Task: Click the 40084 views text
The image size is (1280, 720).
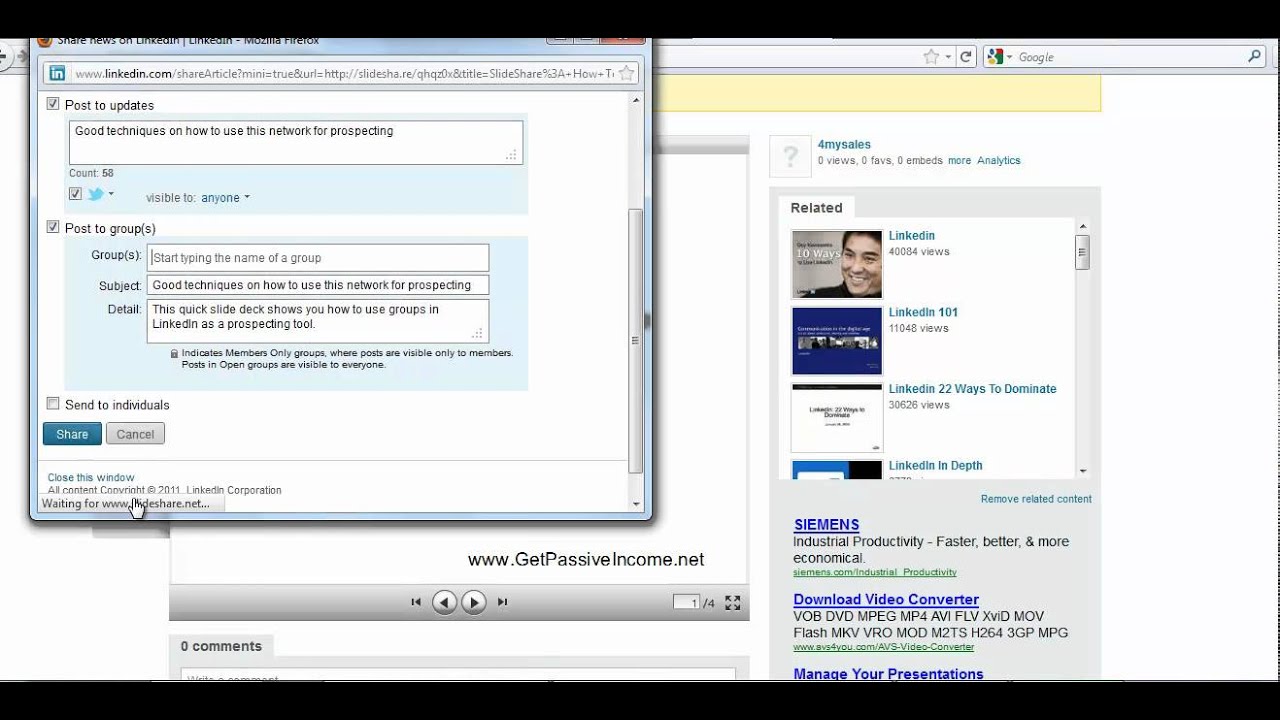Action: (919, 252)
